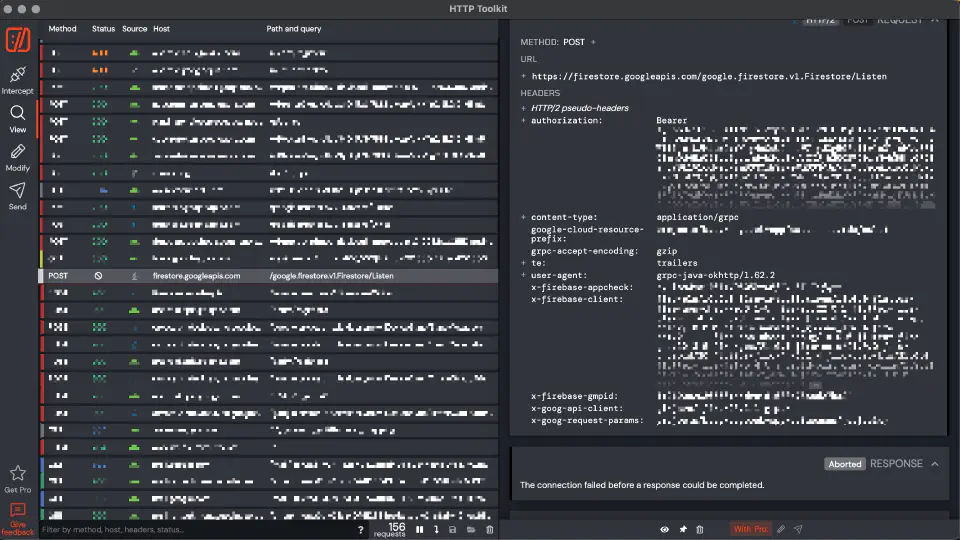960x540 pixels.
Task: Expand user-agent header info
Action: 523,276
